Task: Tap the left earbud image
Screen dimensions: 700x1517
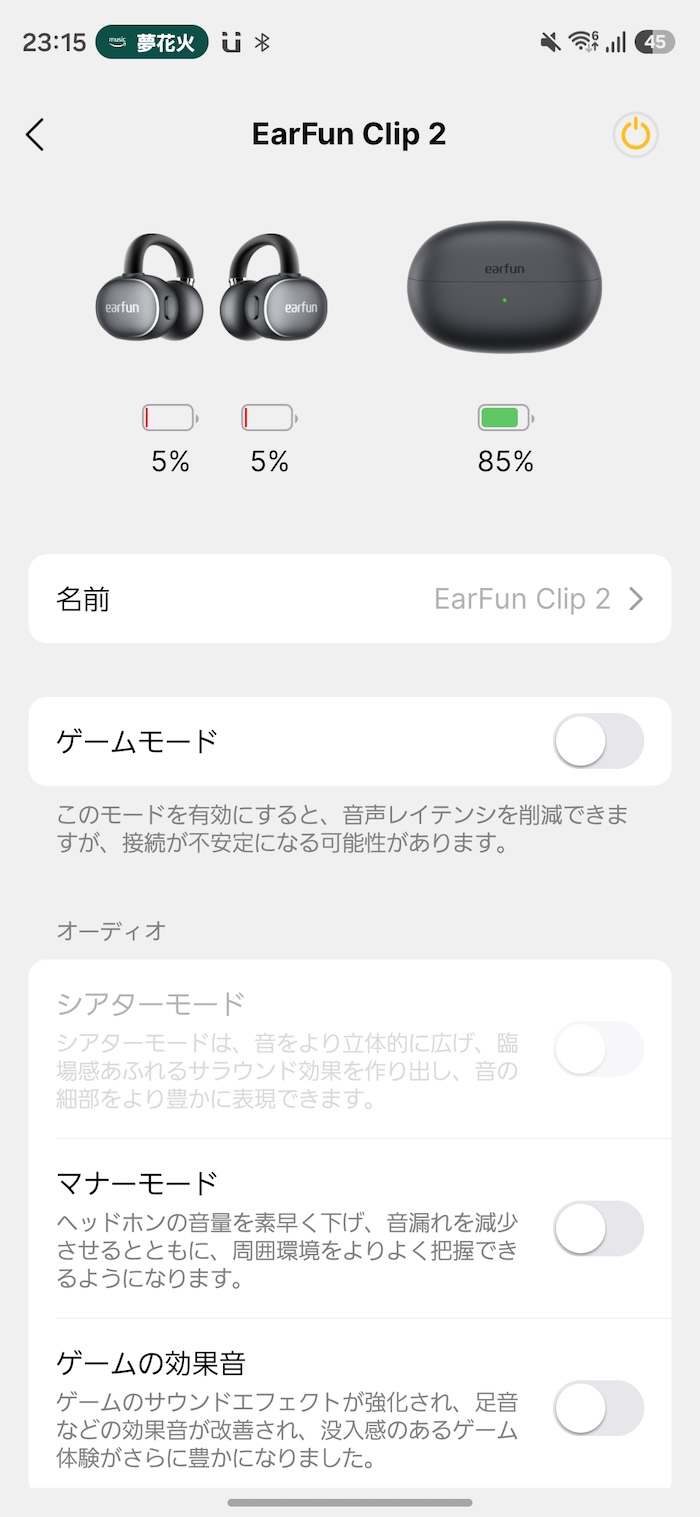Action: pyautogui.click(x=150, y=290)
